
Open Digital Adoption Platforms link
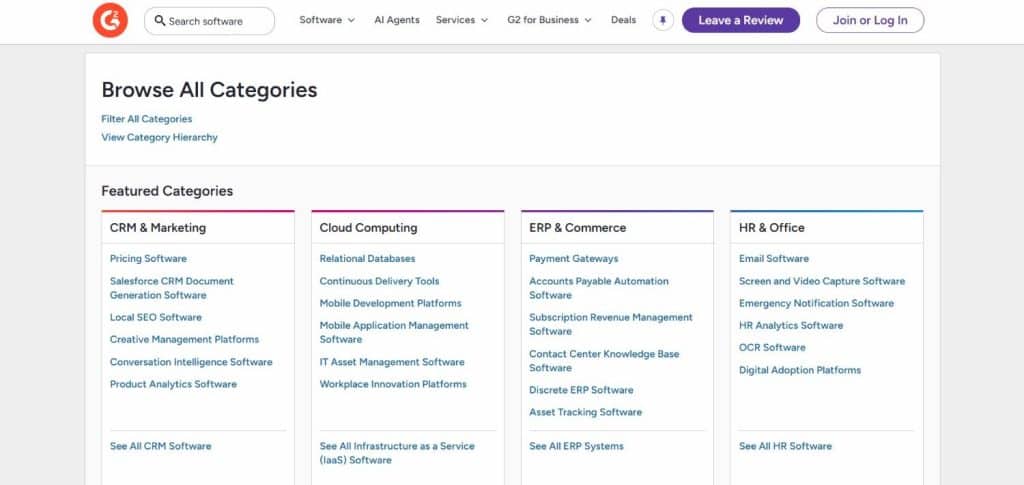coord(800,370)
